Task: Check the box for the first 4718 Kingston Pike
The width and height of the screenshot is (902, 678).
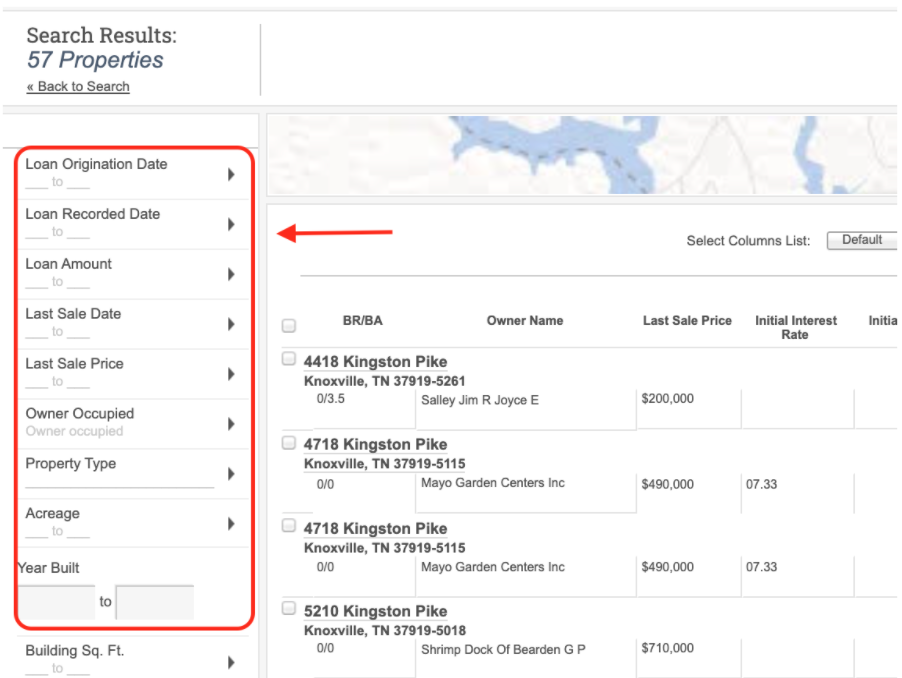Action: coord(288,441)
